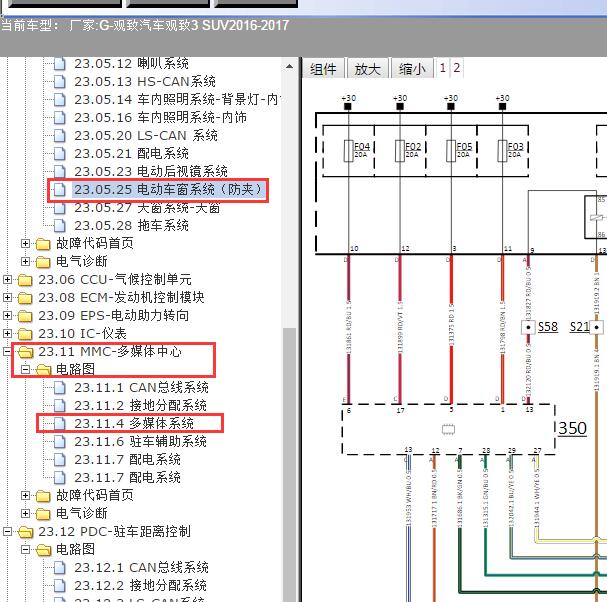Switch to diagram page 2
Image resolution: width=607 pixels, height=602 pixels.
pyautogui.click(x=456, y=68)
